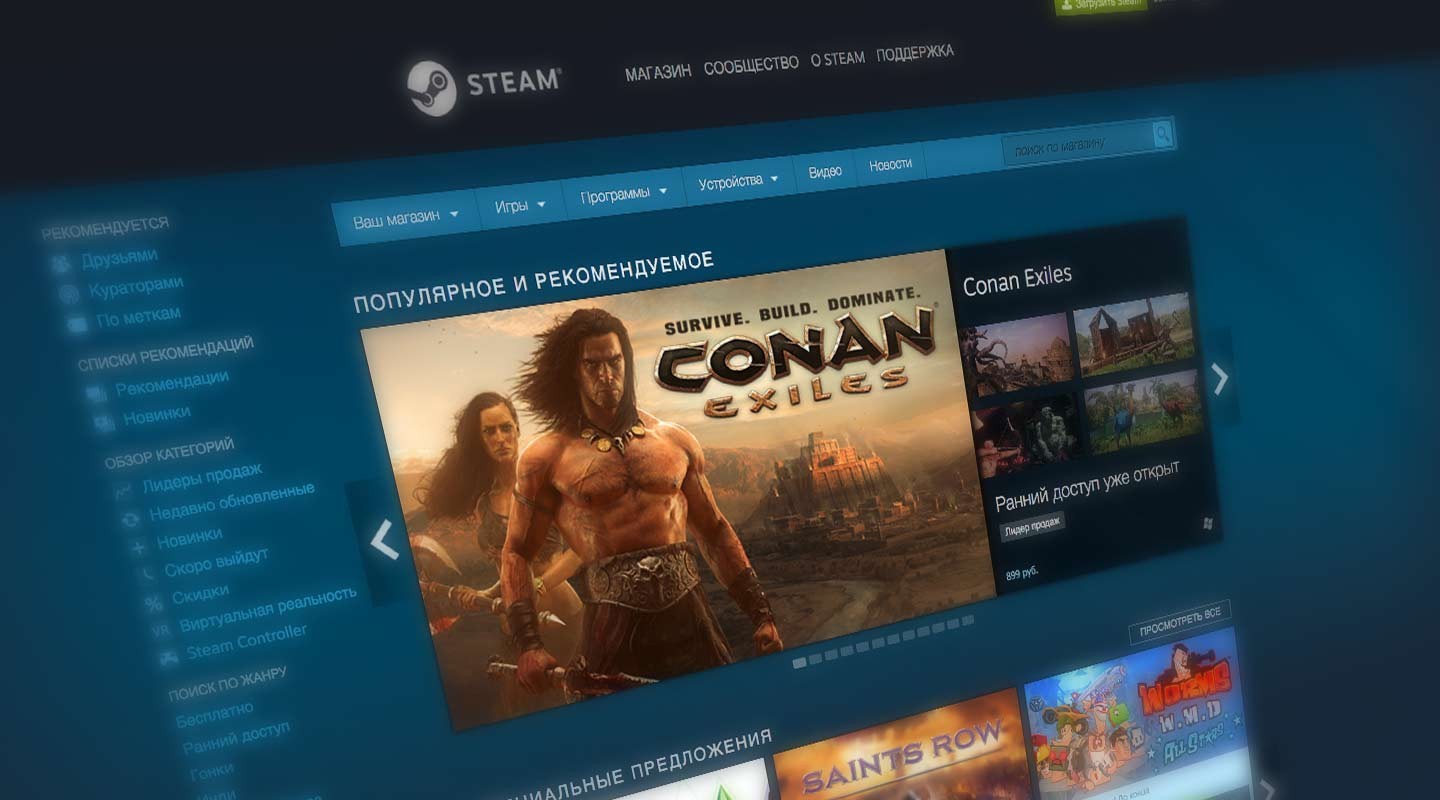Click the Друзьями friends icon in sidebar
Screen dimensions: 1440x800
click(x=62, y=265)
